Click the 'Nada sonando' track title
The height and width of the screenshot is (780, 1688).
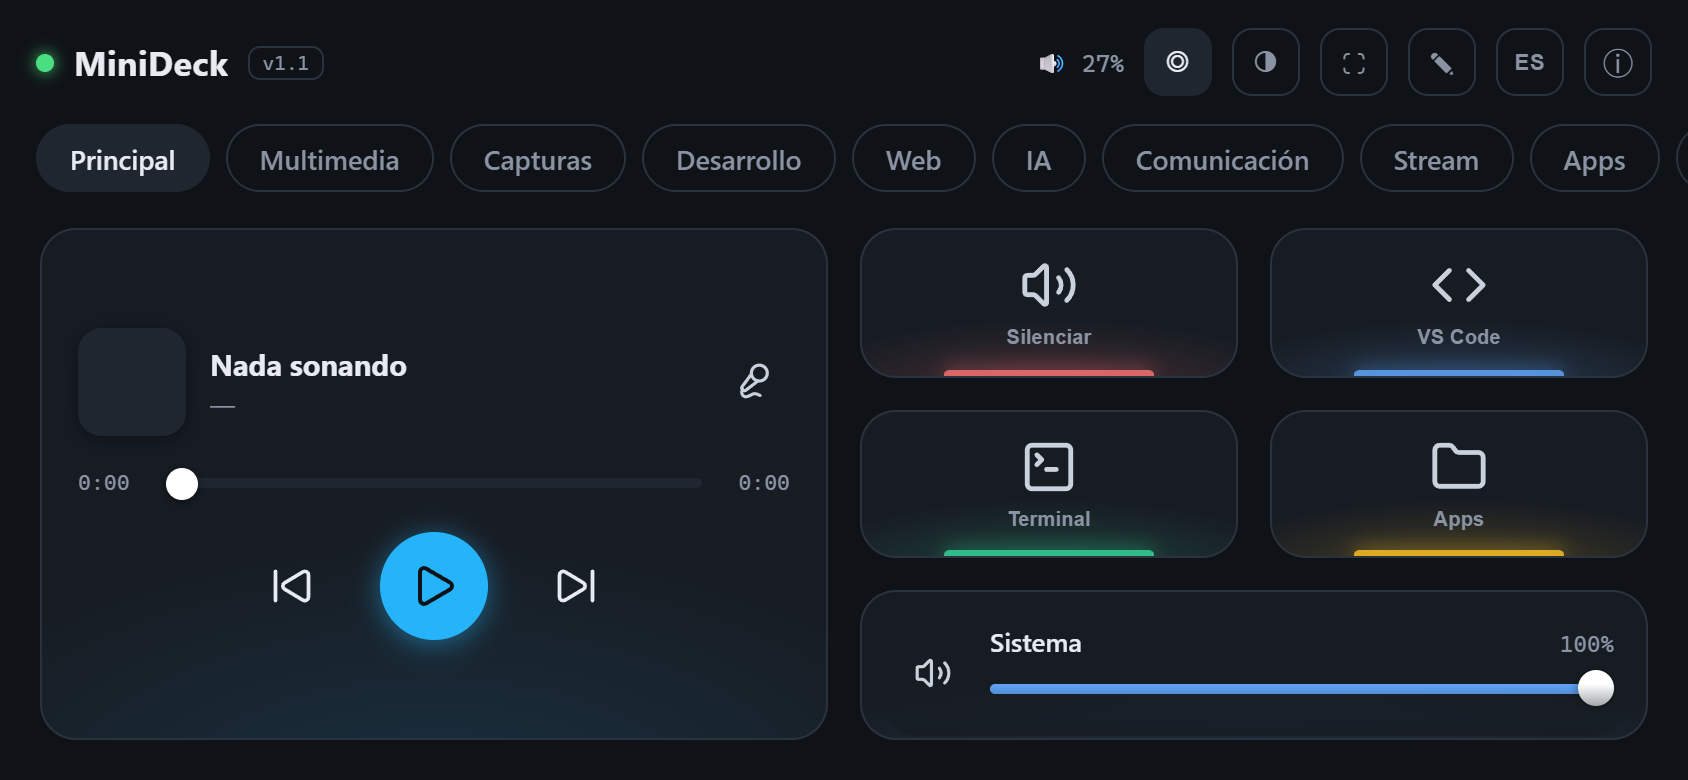pos(309,366)
